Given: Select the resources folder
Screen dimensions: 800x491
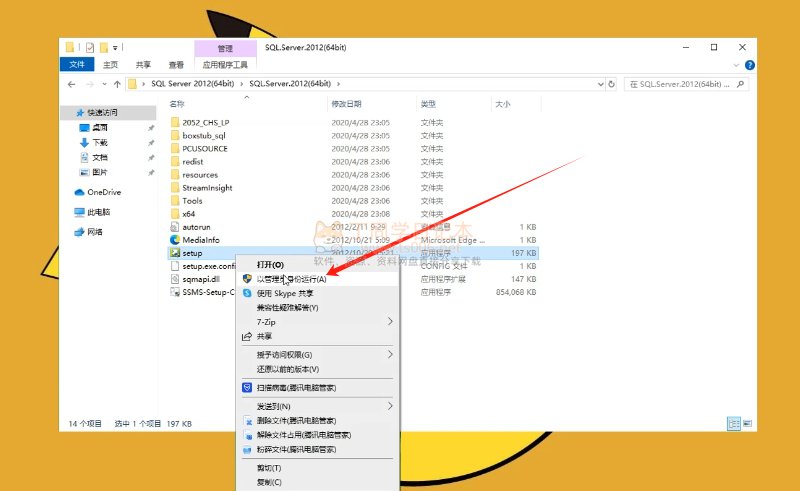Looking at the screenshot, I should click(x=200, y=175).
